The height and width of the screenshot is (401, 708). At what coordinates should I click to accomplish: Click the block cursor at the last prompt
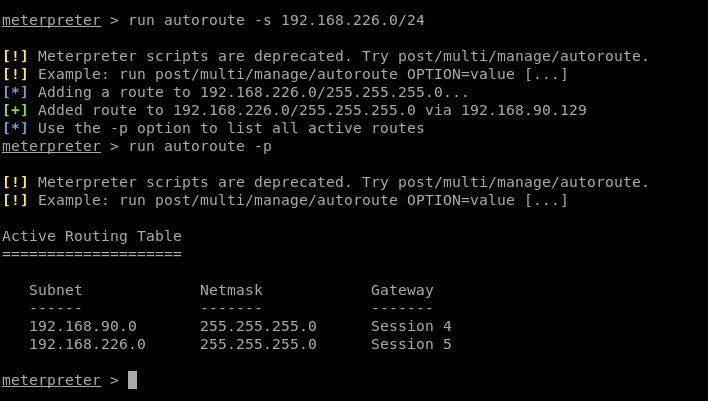tap(132, 380)
